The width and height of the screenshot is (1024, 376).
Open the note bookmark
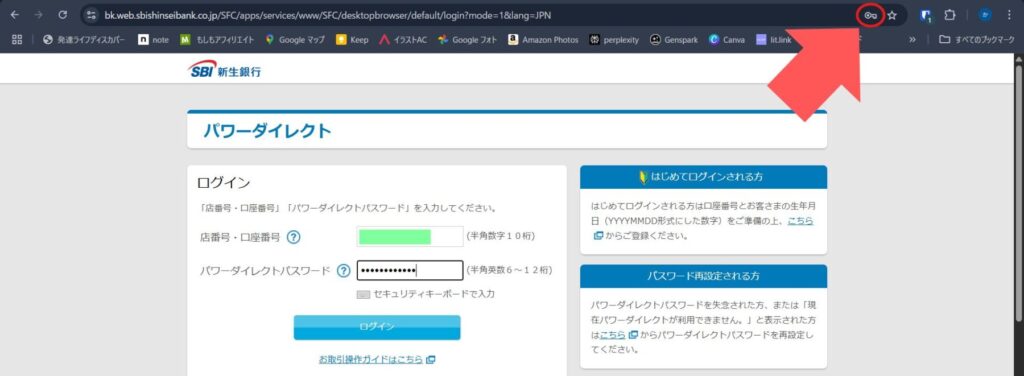(x=153, y=40)
